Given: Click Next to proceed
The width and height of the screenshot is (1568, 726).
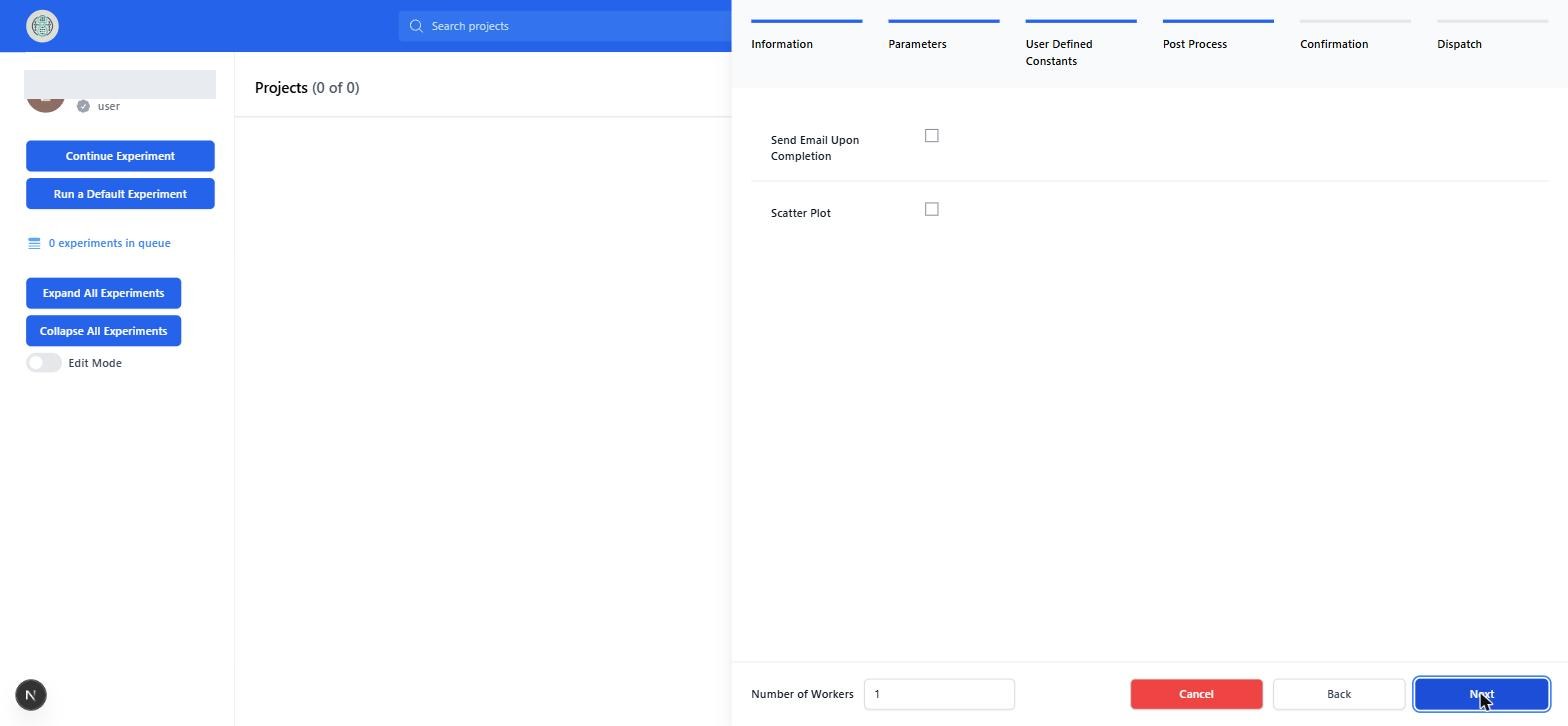Looking at the screenshot, I should coord(1481,694).
